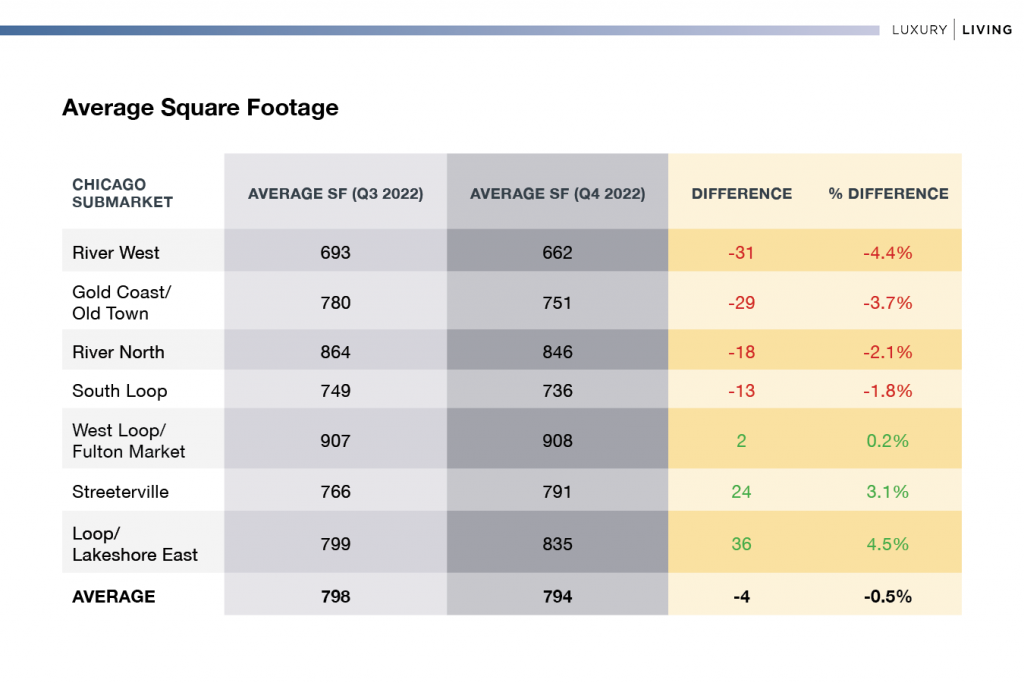Click the Luxury Living logo

tap(952, 29)
